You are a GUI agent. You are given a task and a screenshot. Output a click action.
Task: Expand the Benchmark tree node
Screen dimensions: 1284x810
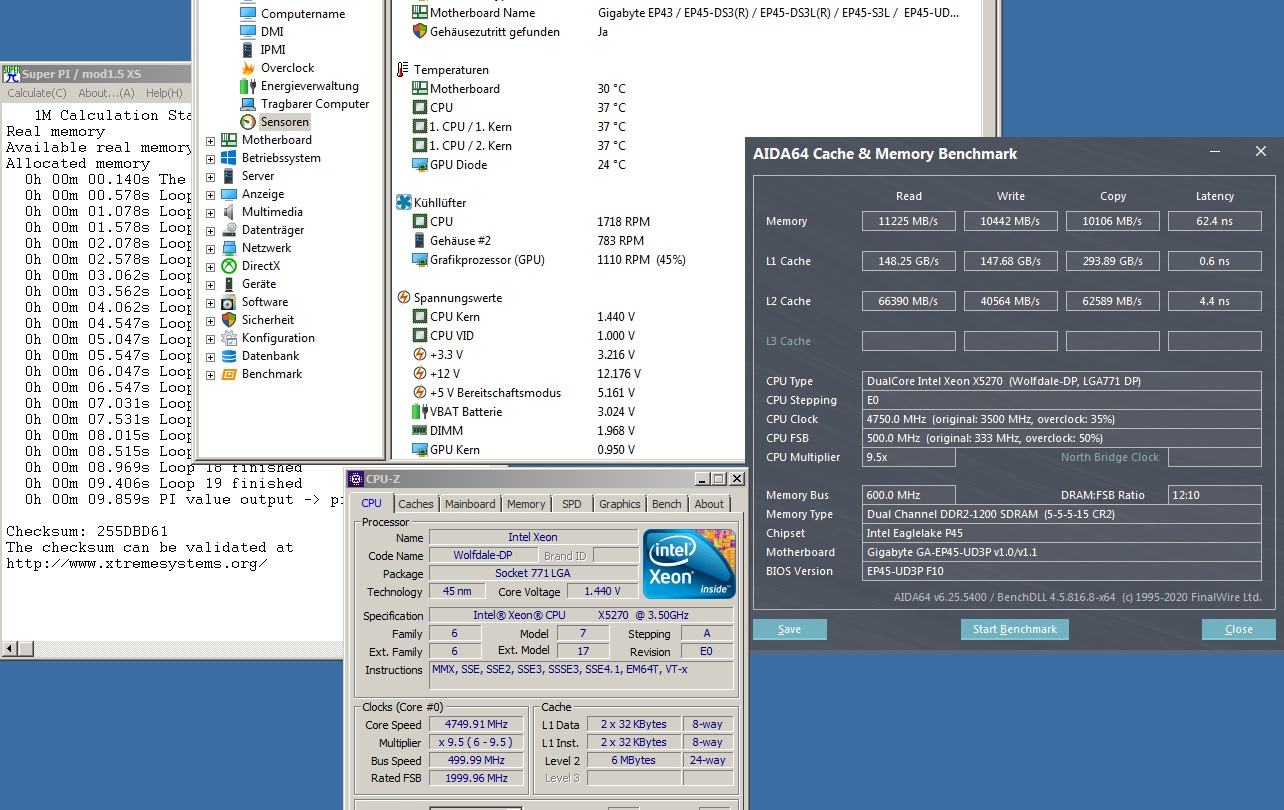(210, 374)
